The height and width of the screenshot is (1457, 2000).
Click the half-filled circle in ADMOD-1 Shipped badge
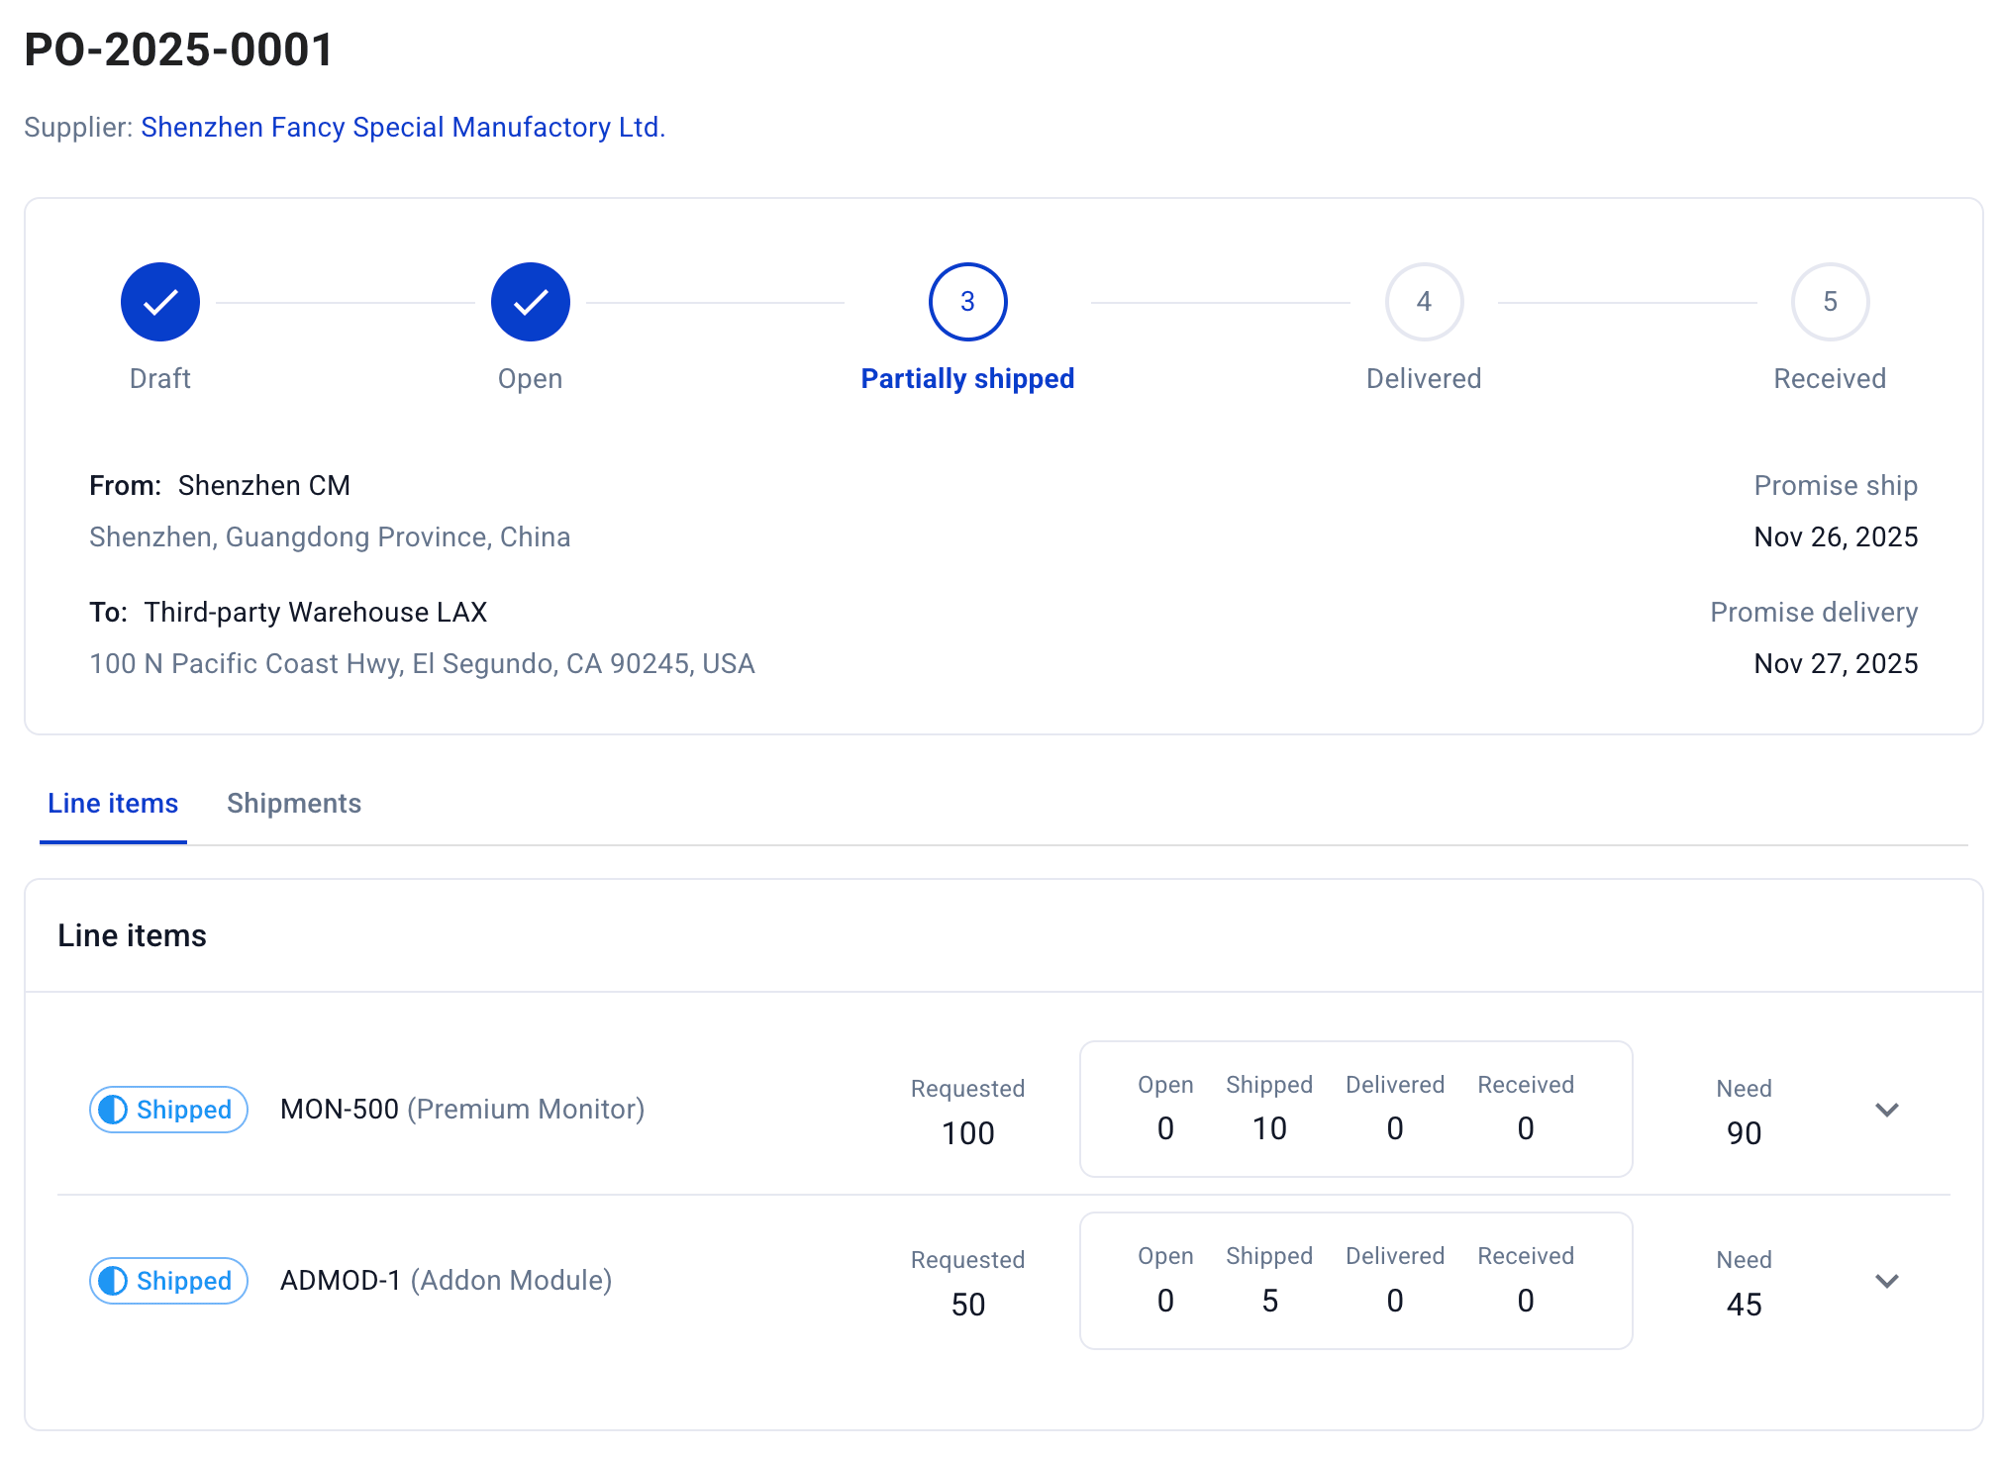pyautogui.click(x=113, y=1280)
